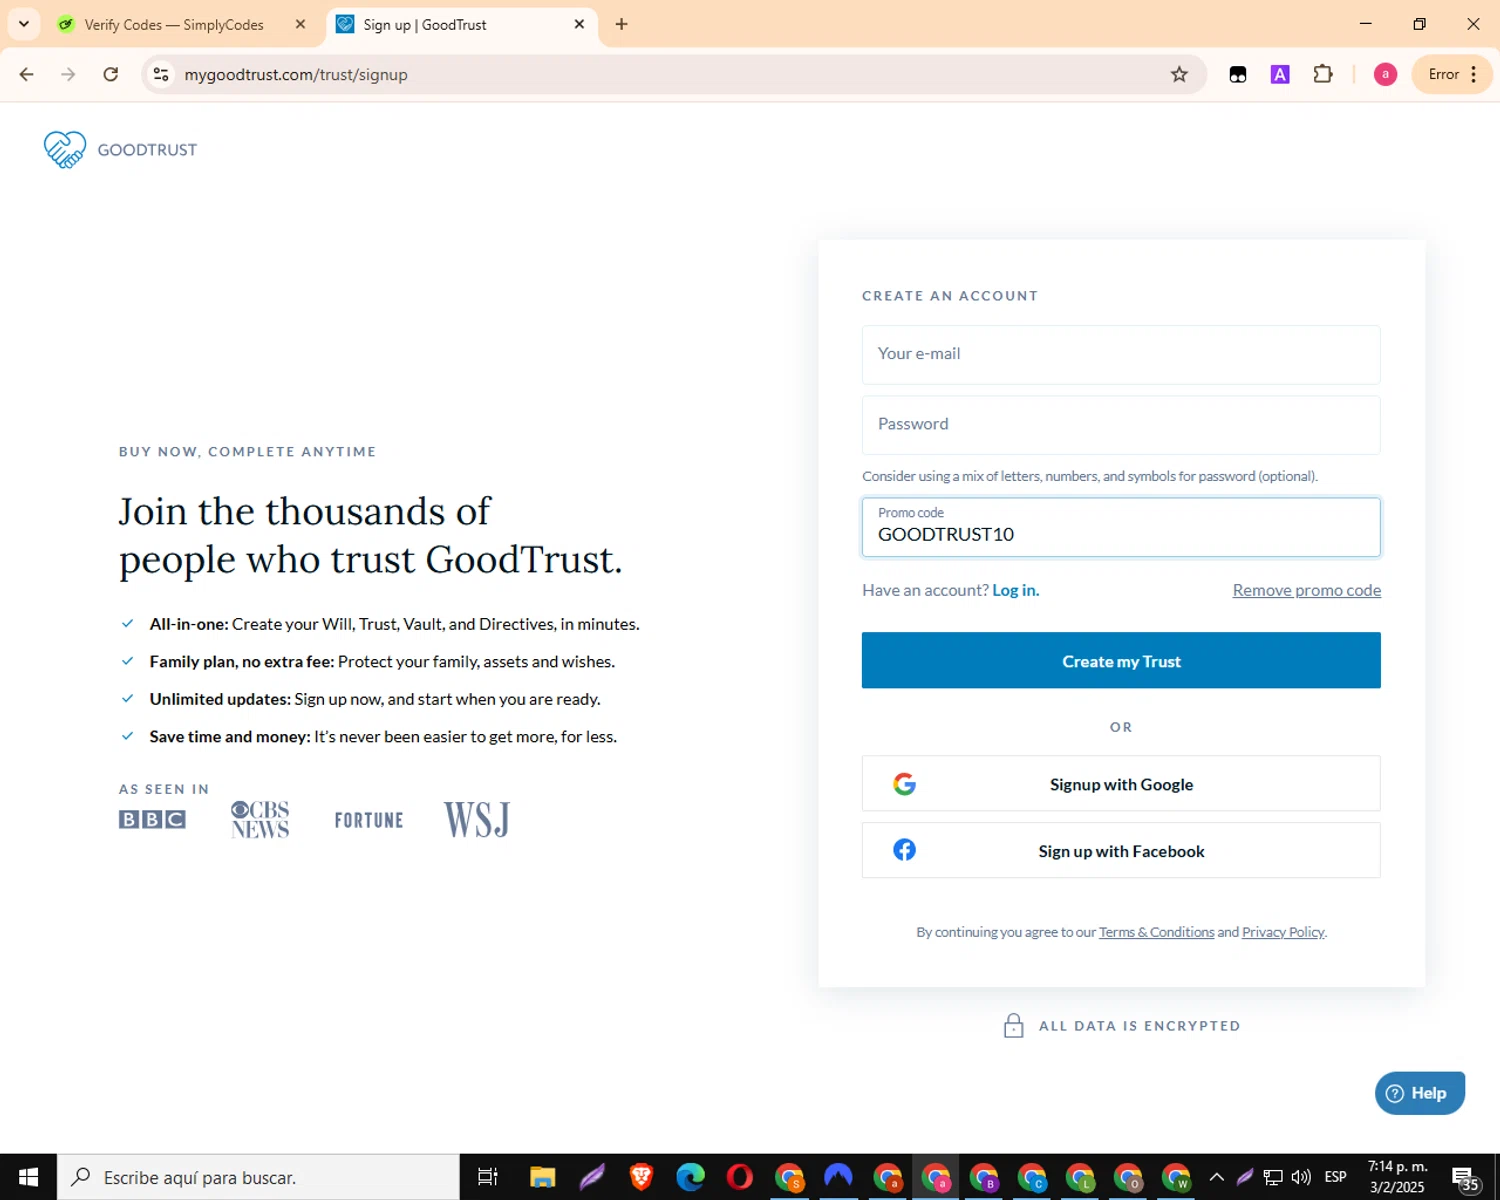Close the Sign up GoodTrust tab

579,24
